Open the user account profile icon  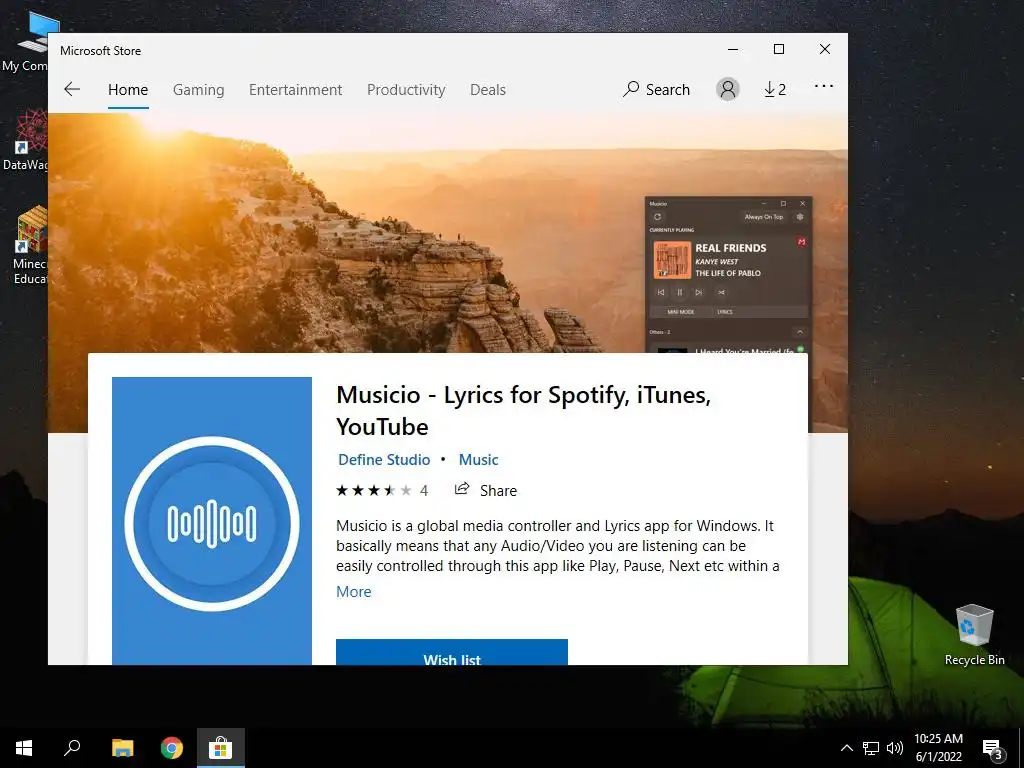pos(728,89)
